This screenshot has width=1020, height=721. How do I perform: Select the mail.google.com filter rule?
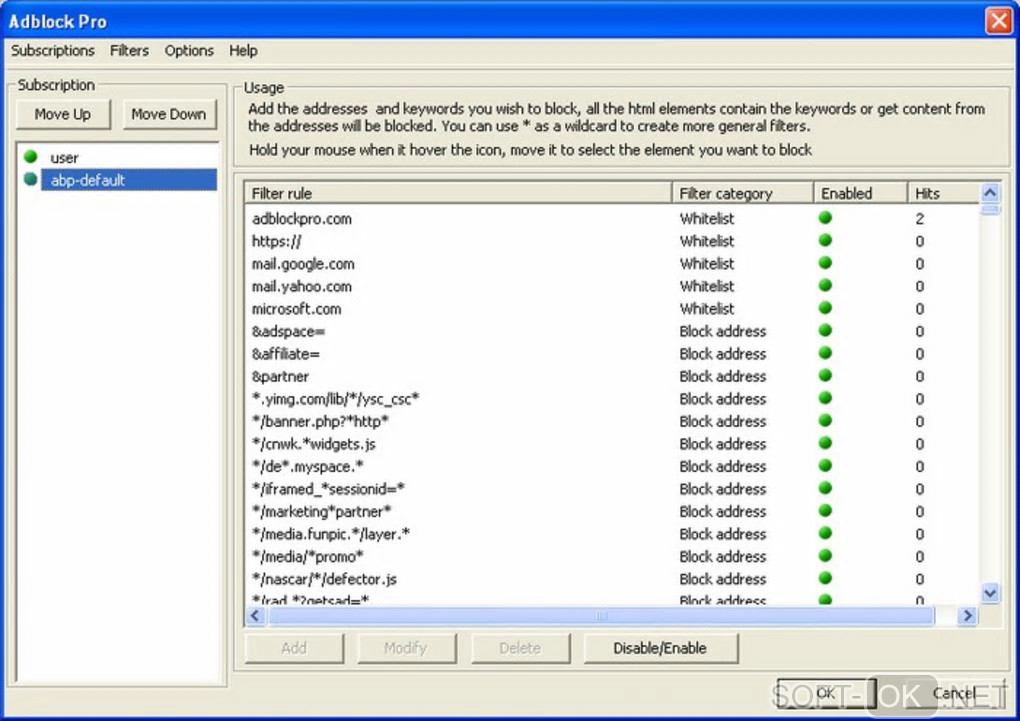point(303,264)
